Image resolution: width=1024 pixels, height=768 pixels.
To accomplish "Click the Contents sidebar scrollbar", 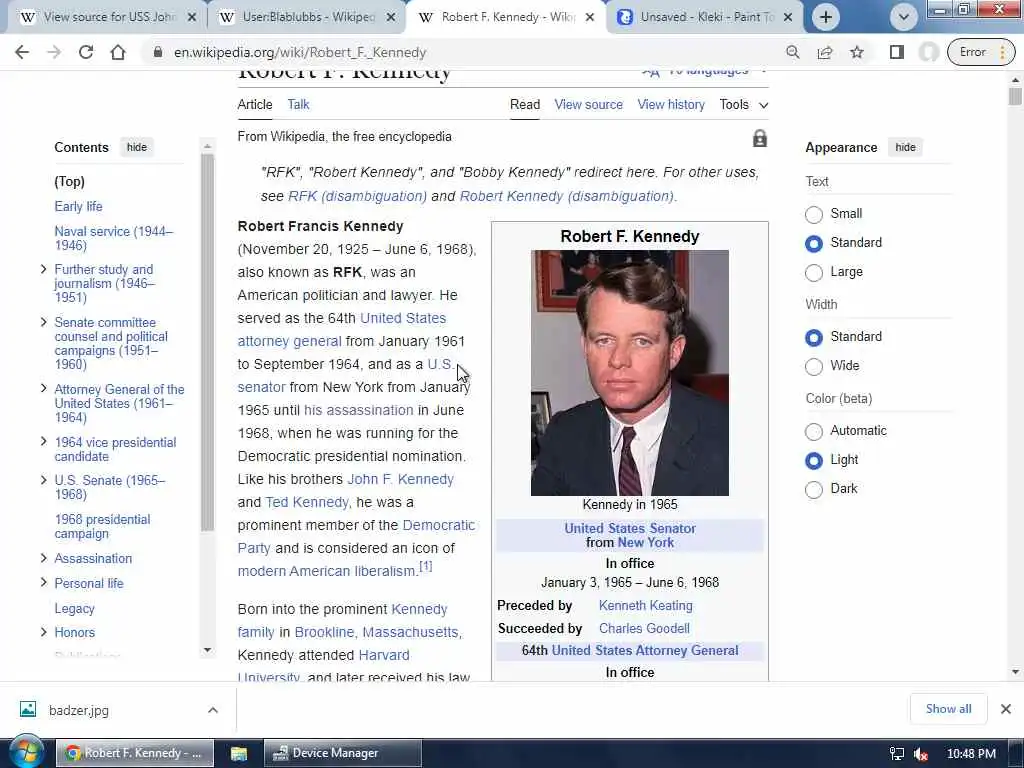I will click(x=208, y=343).
